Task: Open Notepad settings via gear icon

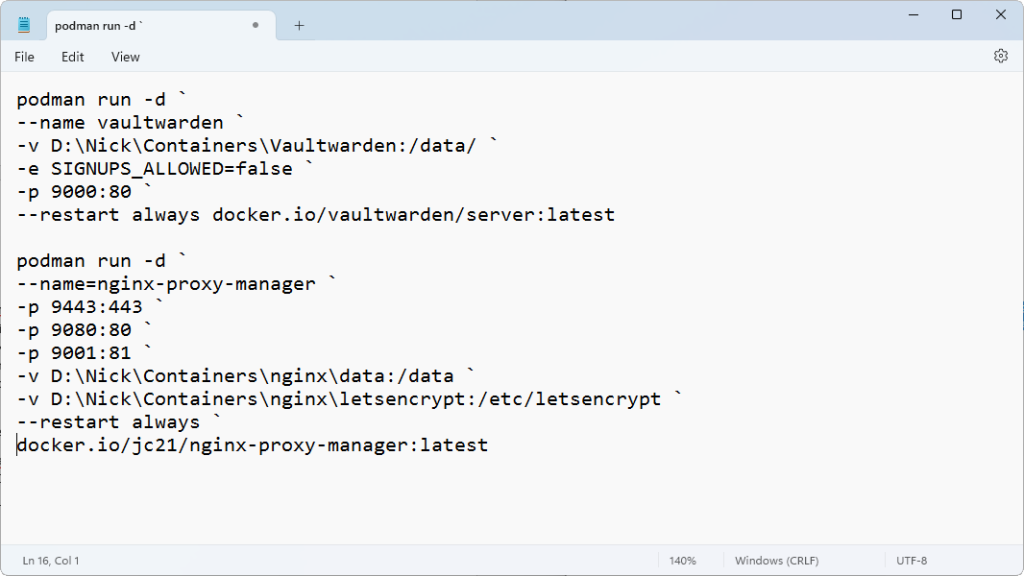Action: pyautogui.click(x=1000, y=57)
